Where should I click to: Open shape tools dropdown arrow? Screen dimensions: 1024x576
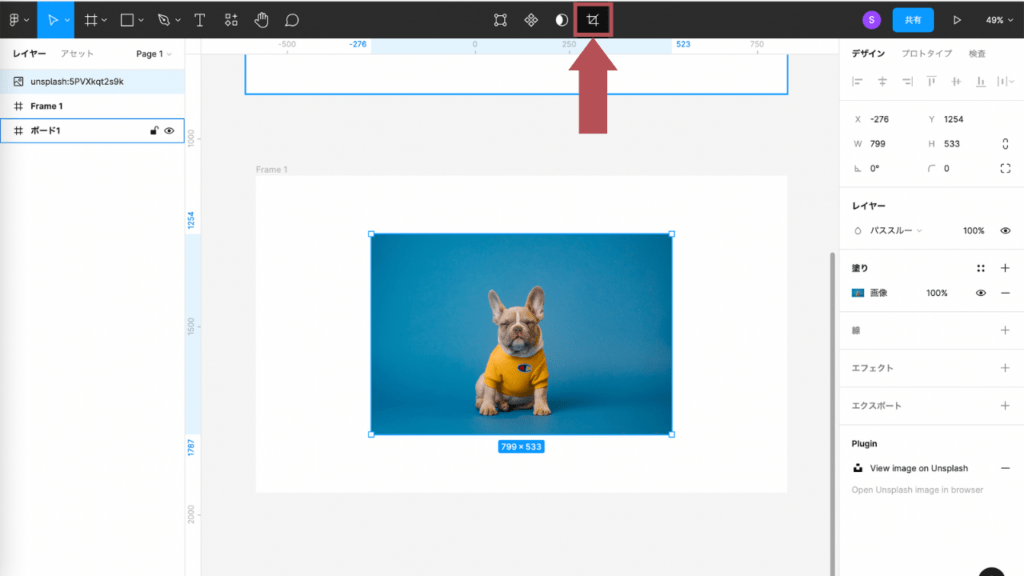point(140,21)
